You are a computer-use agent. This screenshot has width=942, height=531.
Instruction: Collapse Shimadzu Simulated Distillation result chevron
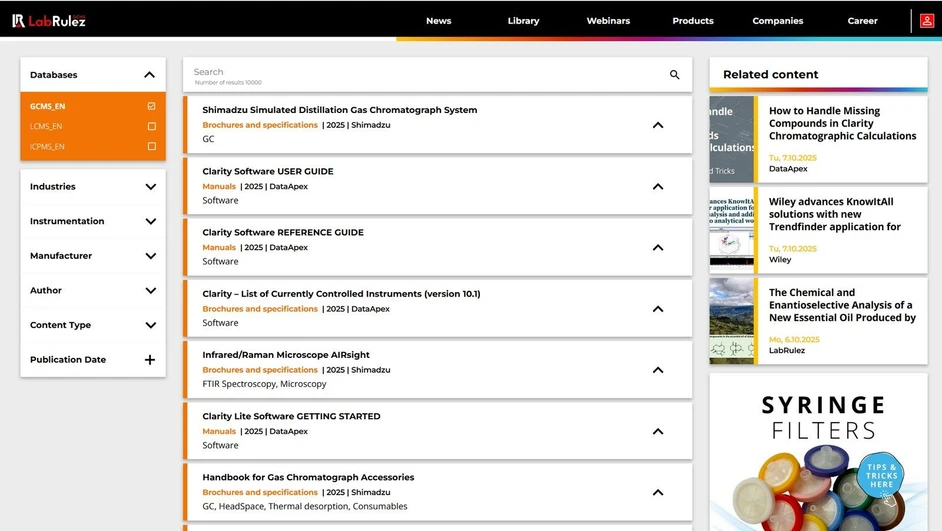point(657,125)
